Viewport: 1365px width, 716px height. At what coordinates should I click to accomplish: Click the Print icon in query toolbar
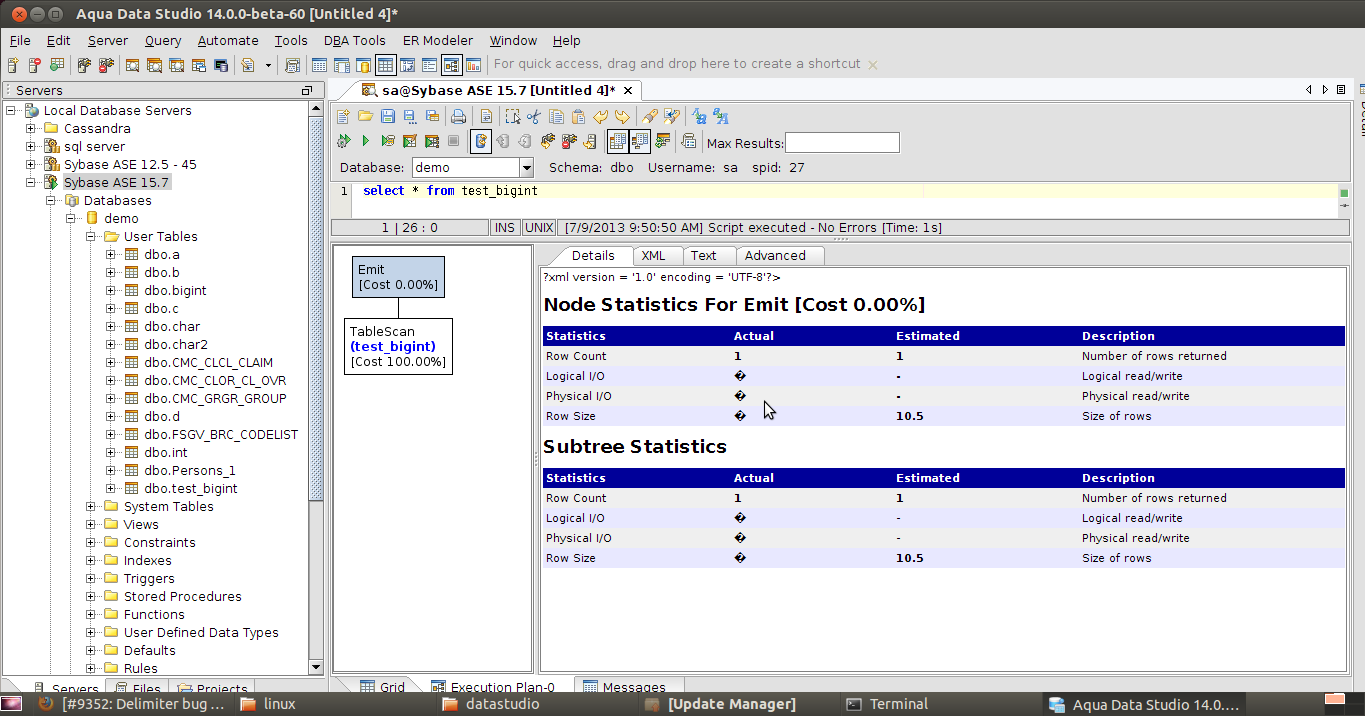click(458, 116)
